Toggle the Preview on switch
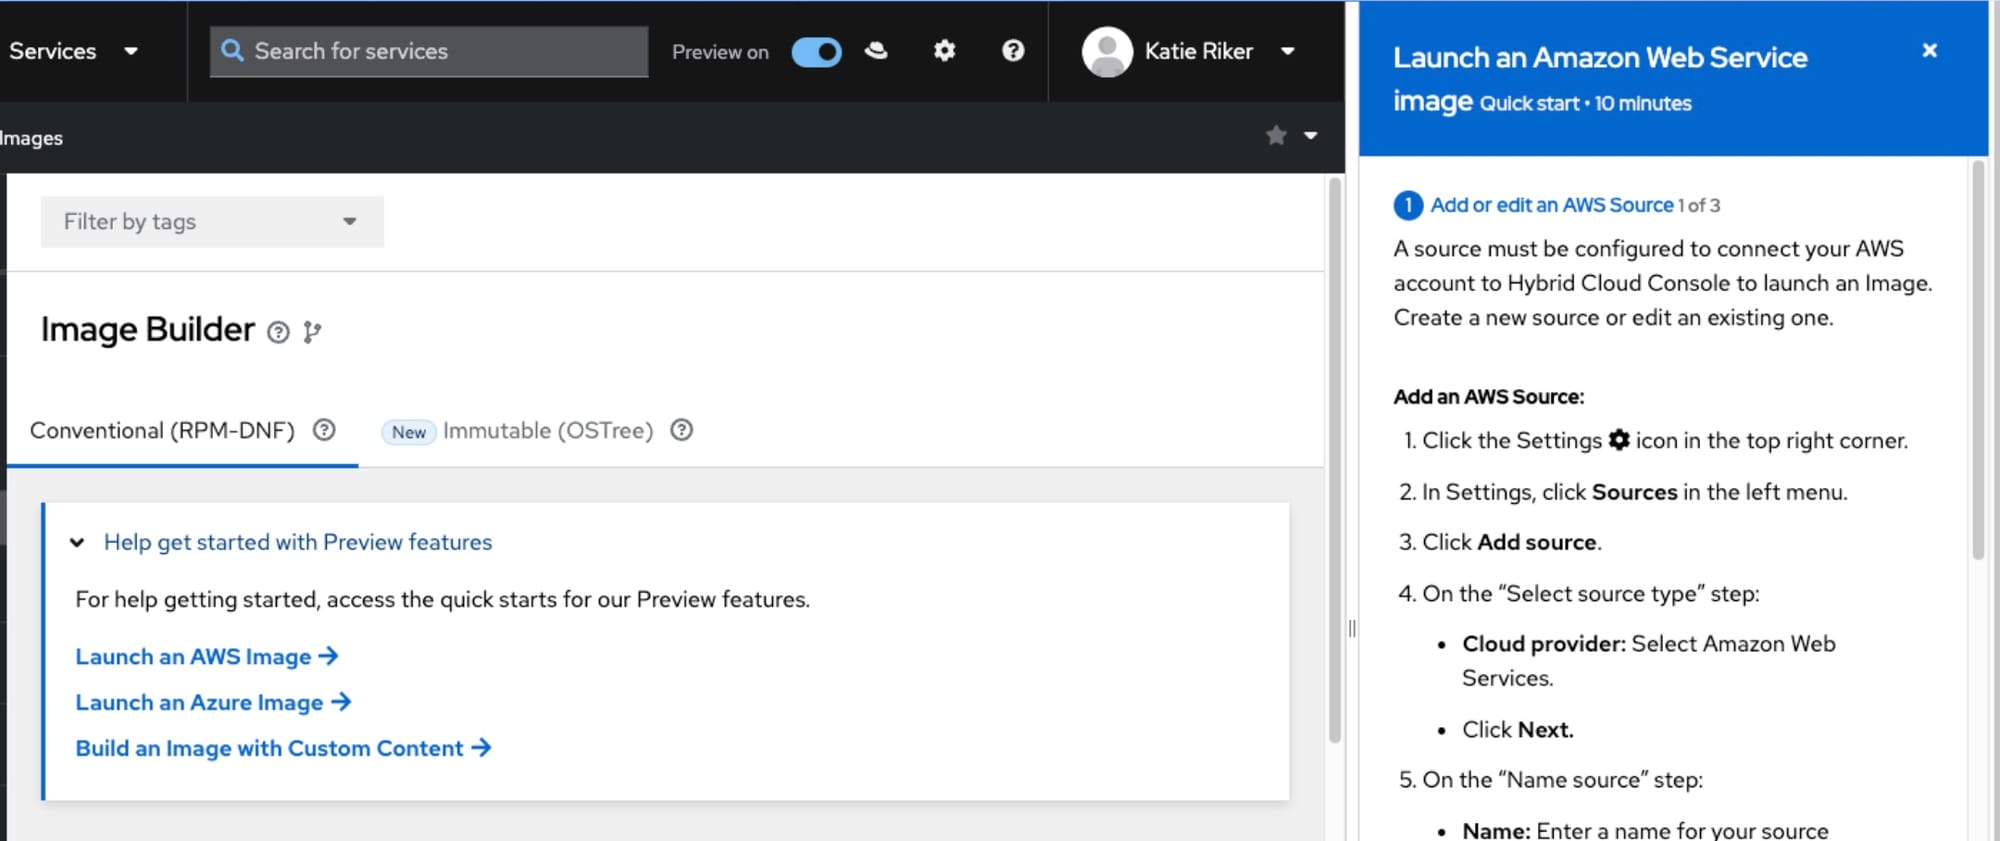 point(816,51)
